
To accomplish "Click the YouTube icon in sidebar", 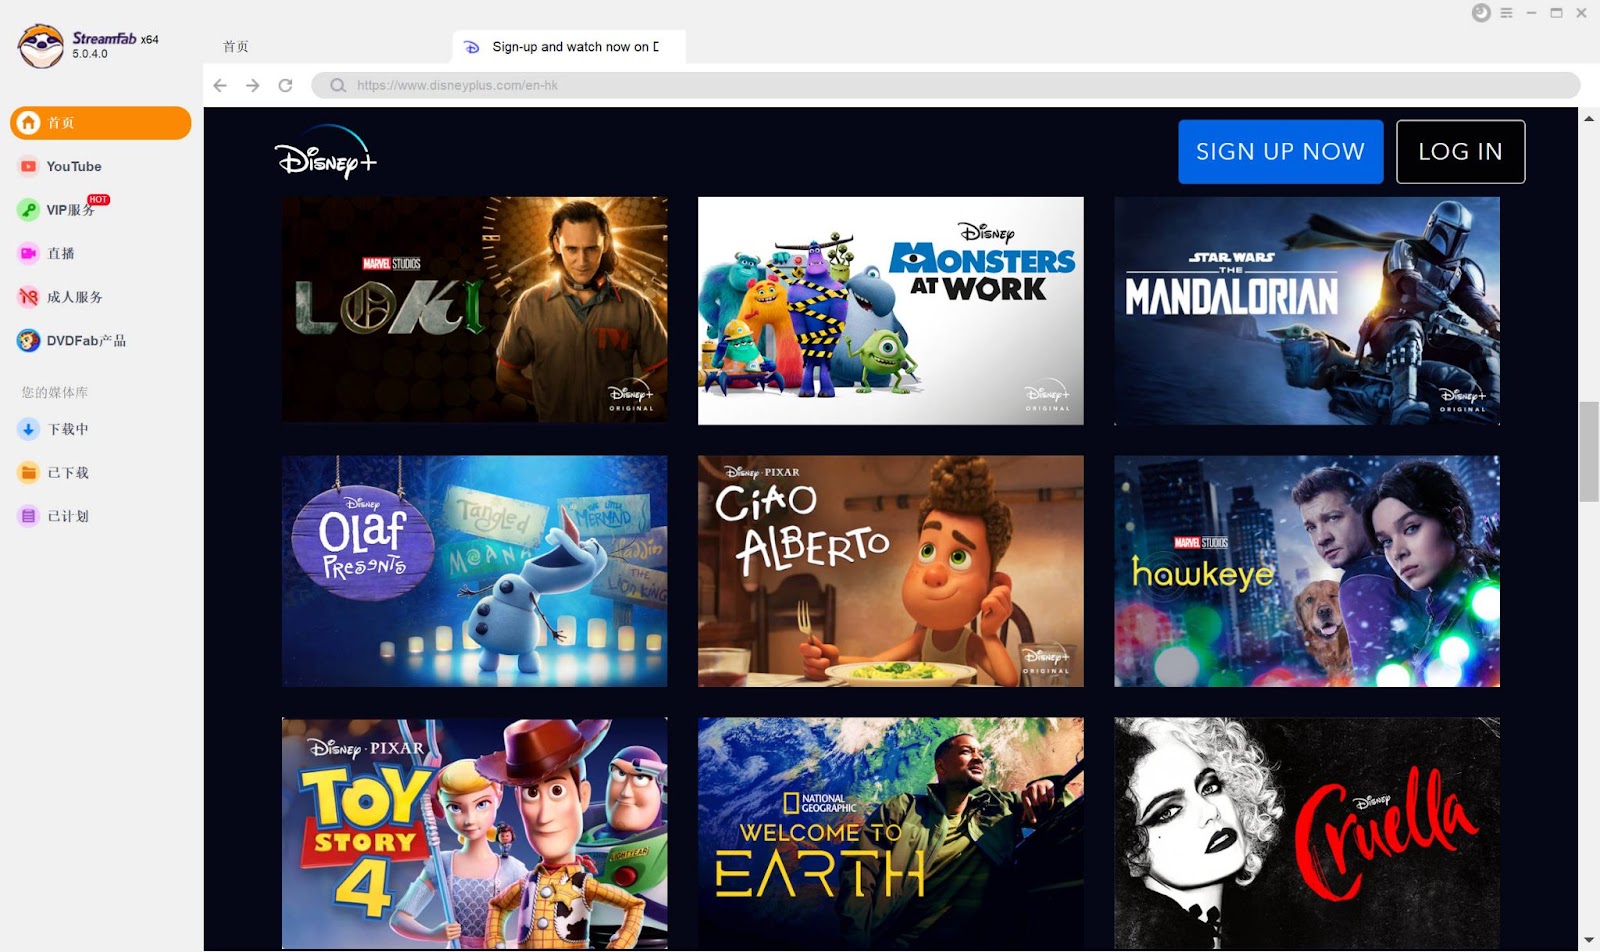I will pos(29,167).
